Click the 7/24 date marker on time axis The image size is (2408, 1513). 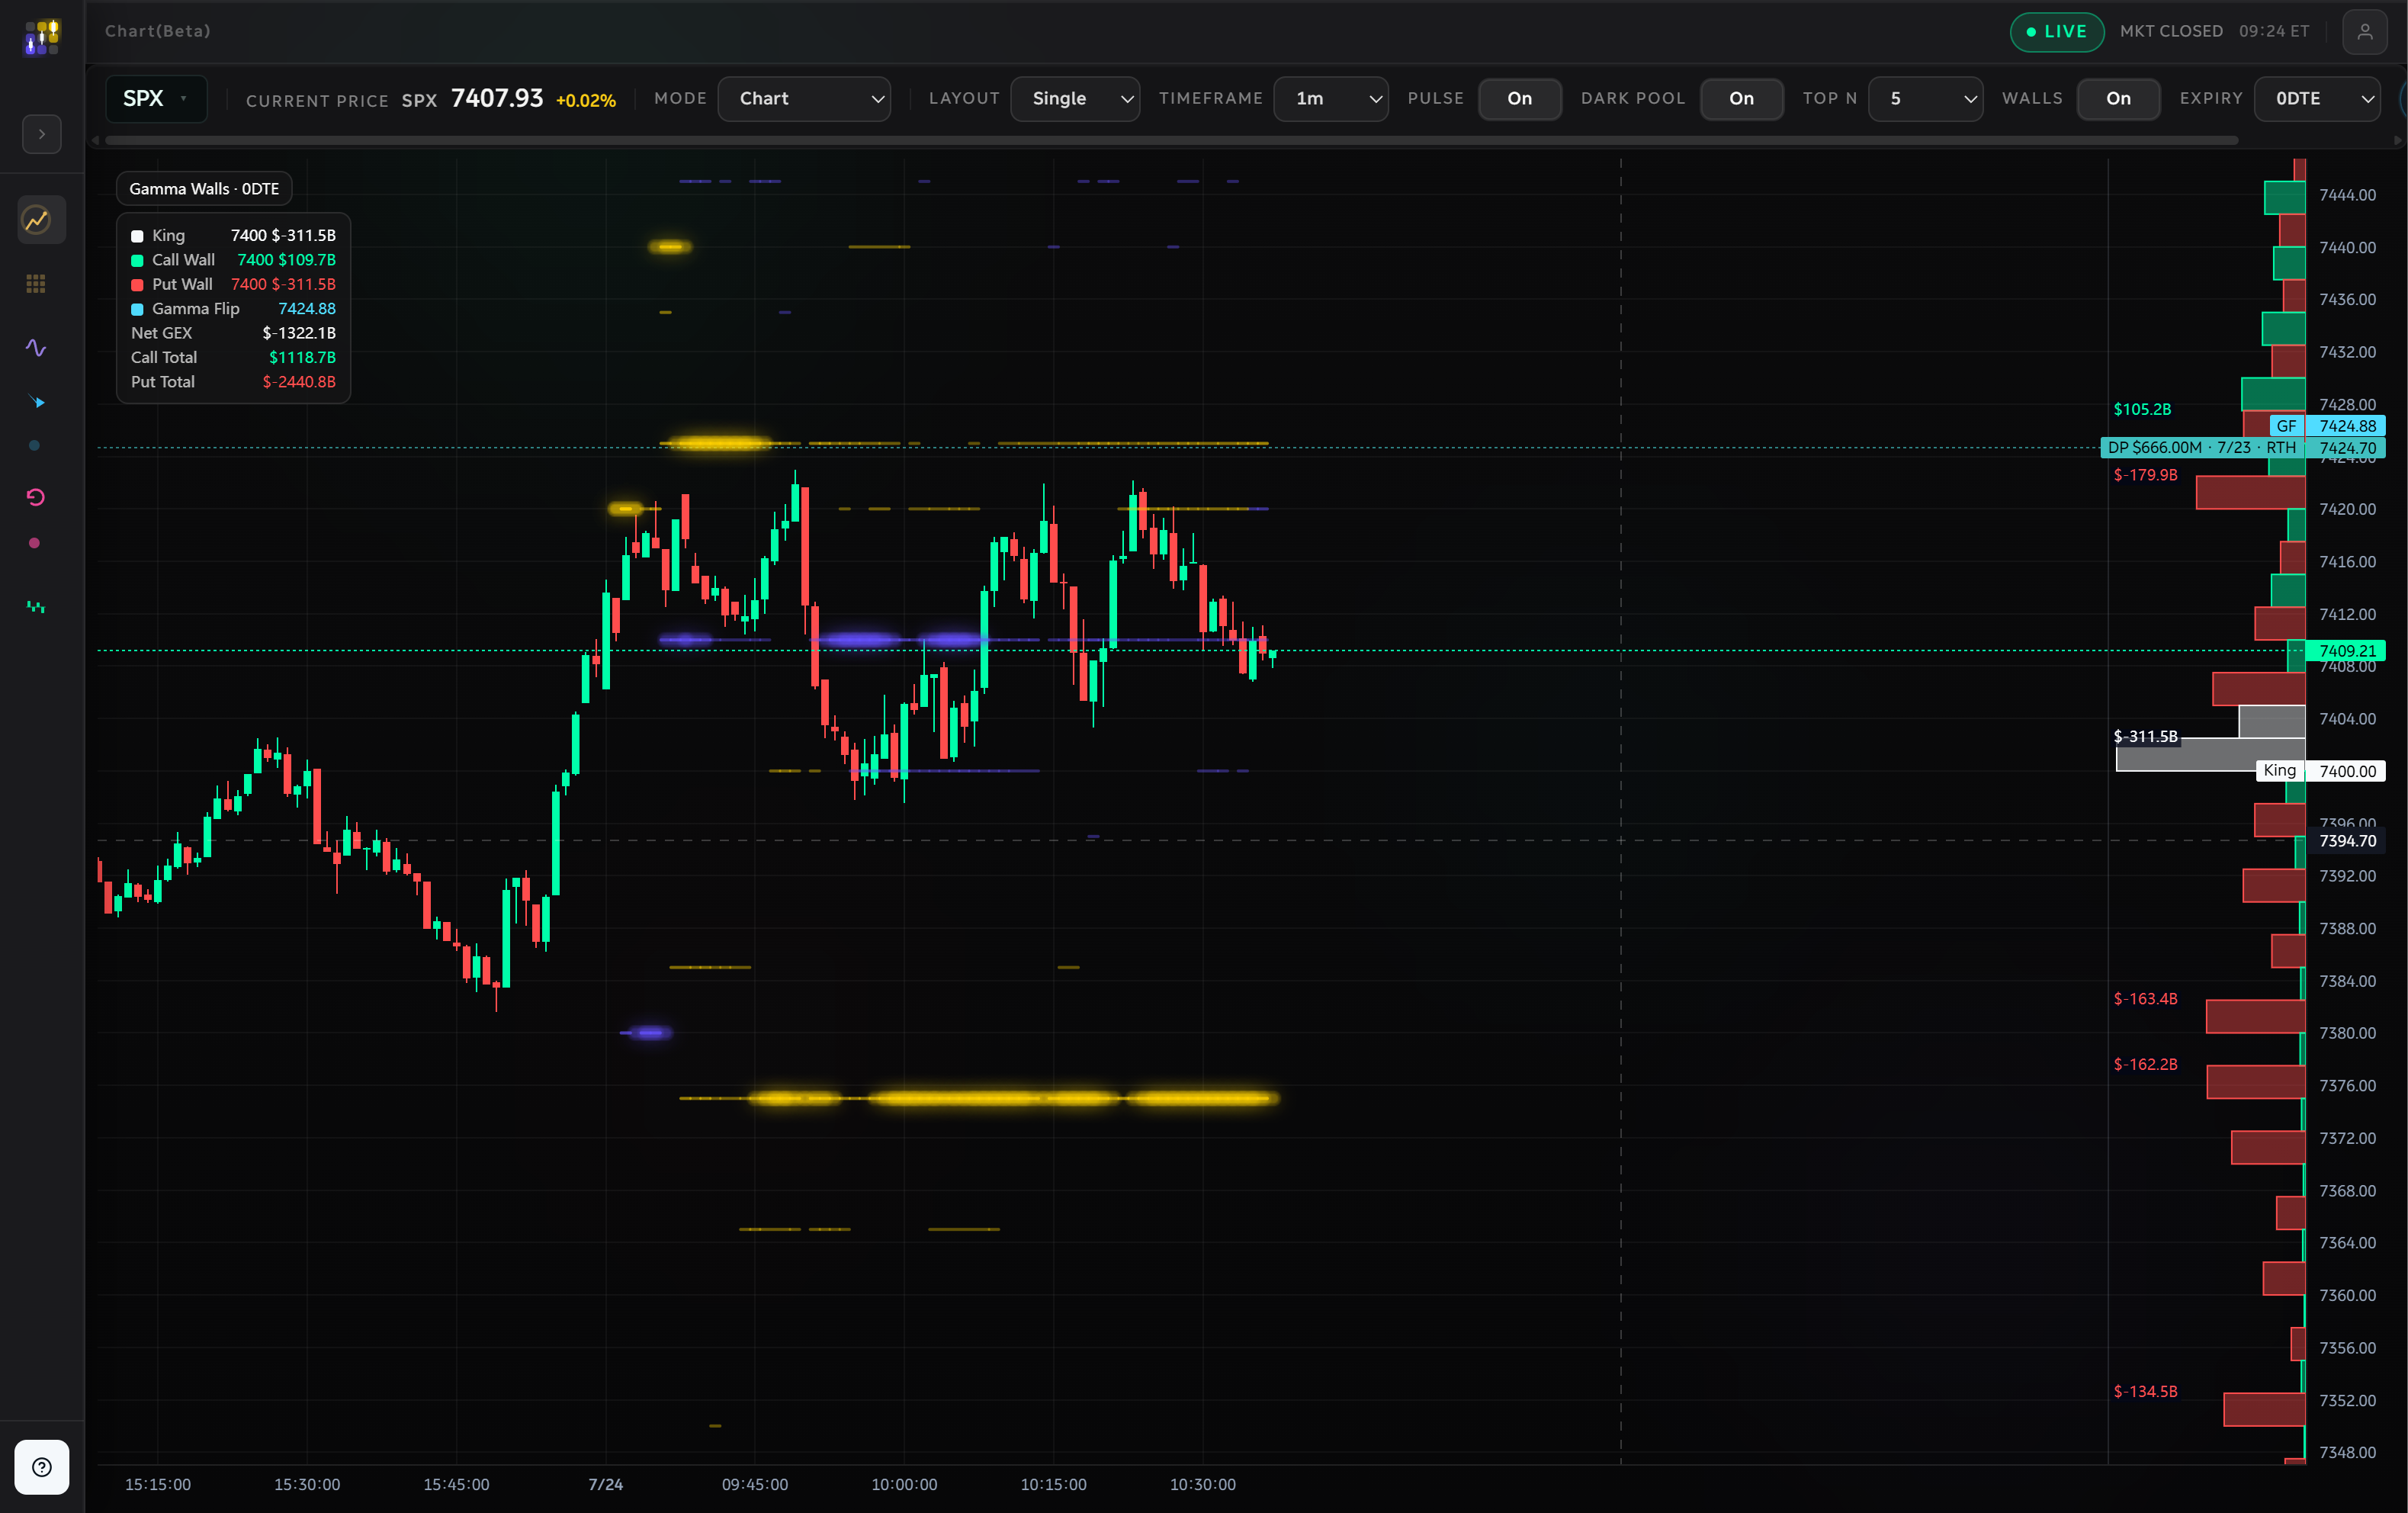click(x=605, y=1484)
